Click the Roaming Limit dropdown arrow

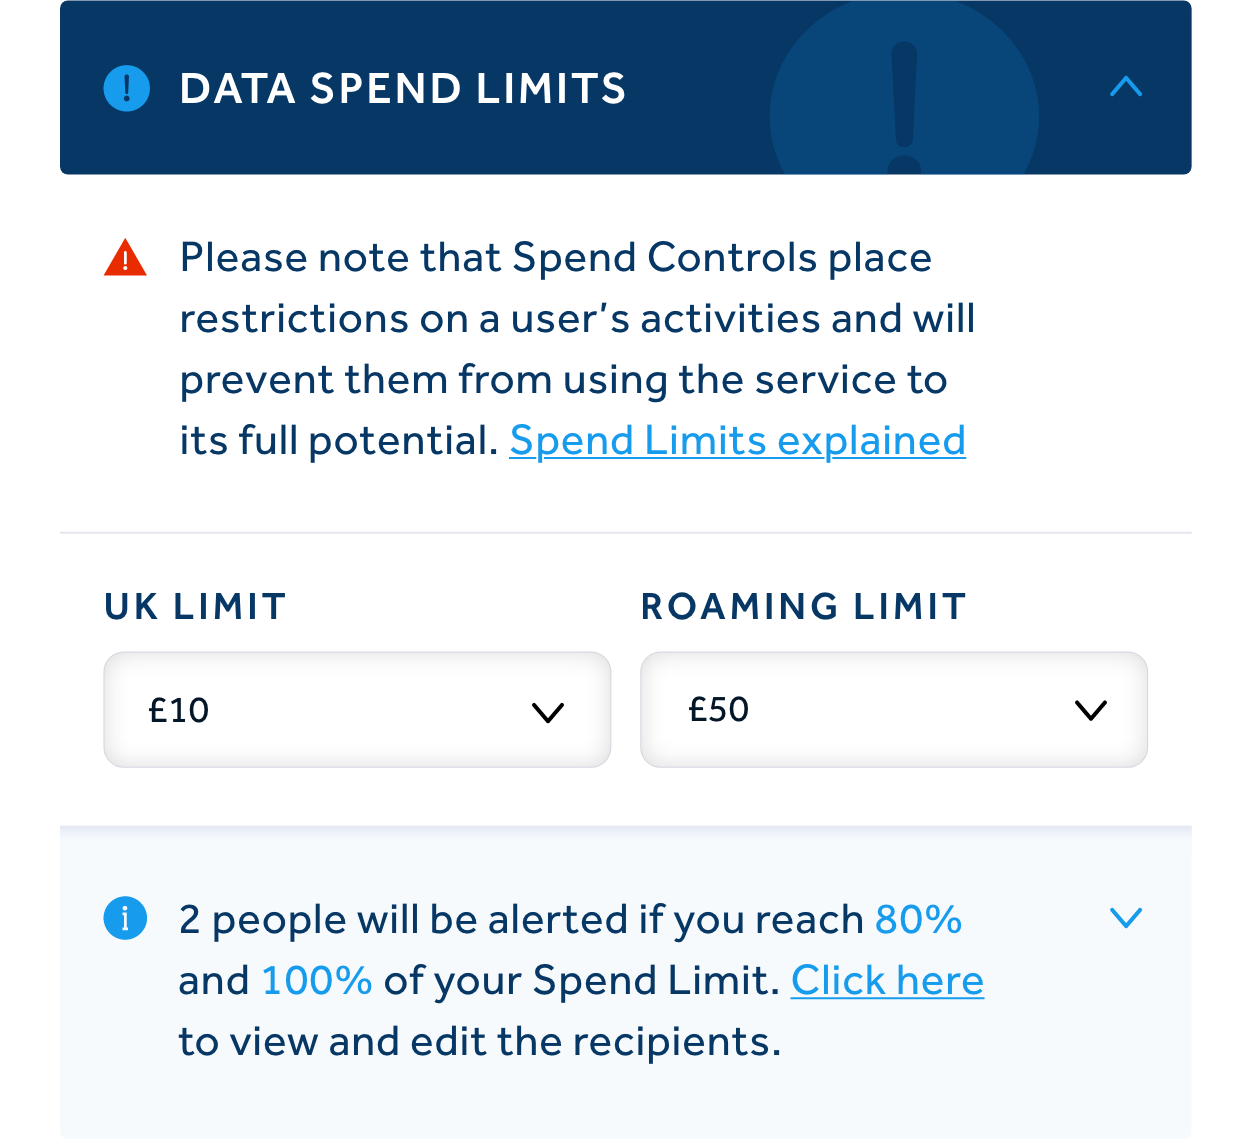[1090, 710]
